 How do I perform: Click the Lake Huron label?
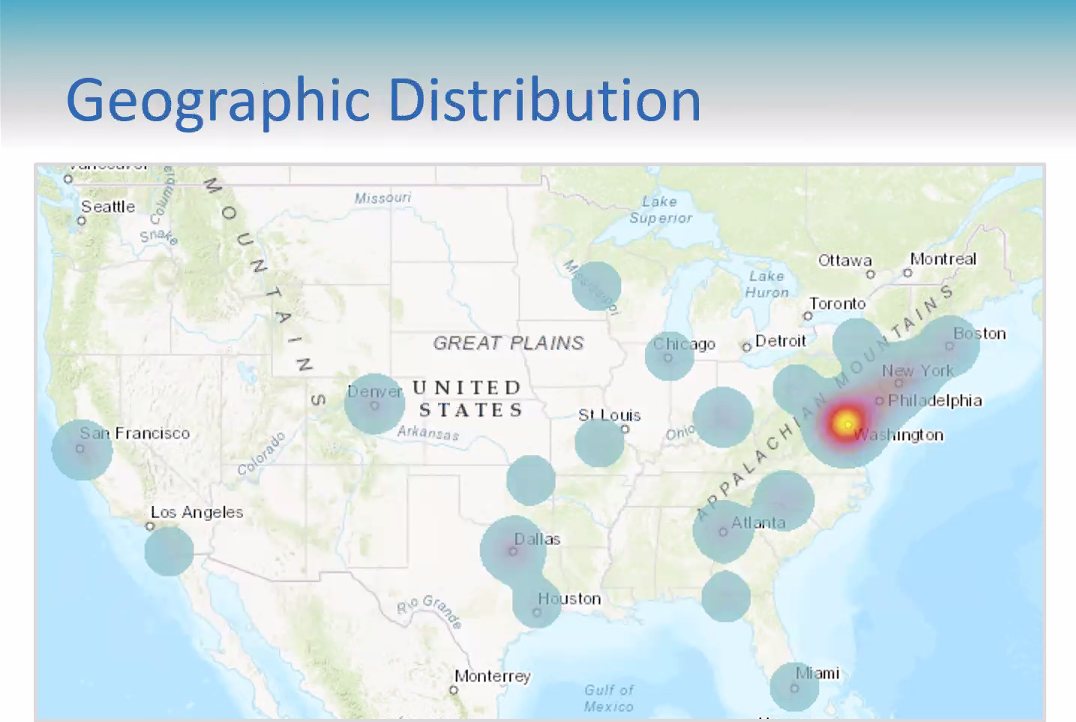tap(767, 284)
